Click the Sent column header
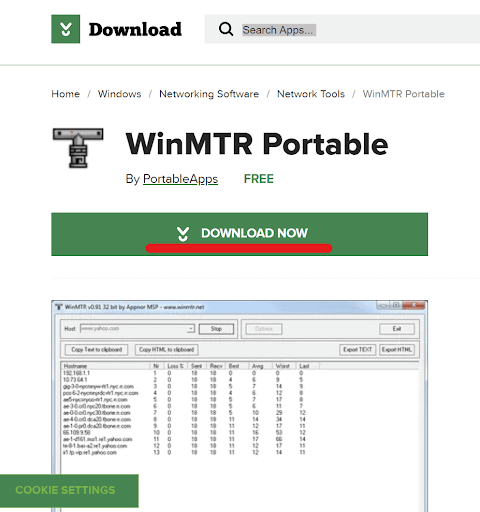This screenshot has height=512, width=480. coord(197,366)
